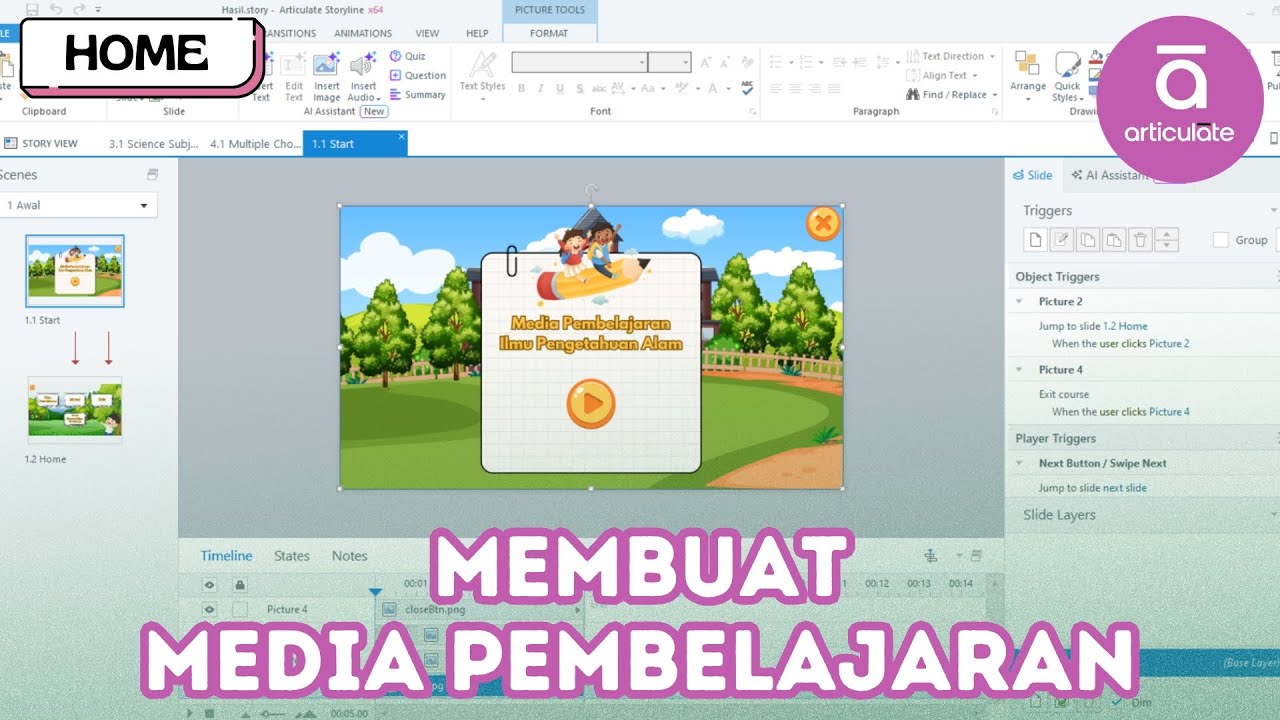Open the Text Styles gallery
The height and width of the screenshot is (720, 1280).
coord(482,75)
